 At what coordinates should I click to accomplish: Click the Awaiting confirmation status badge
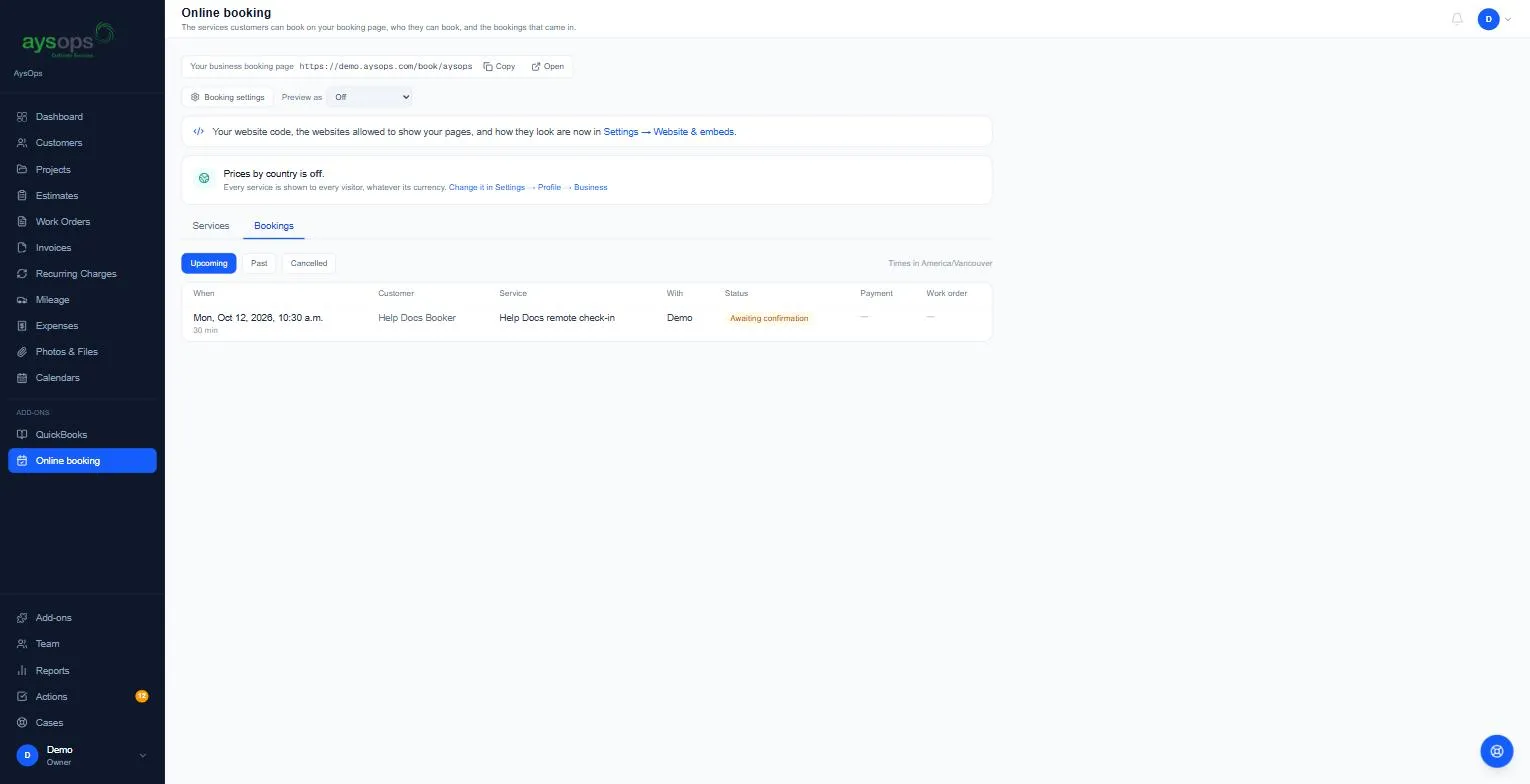(769, 318)
